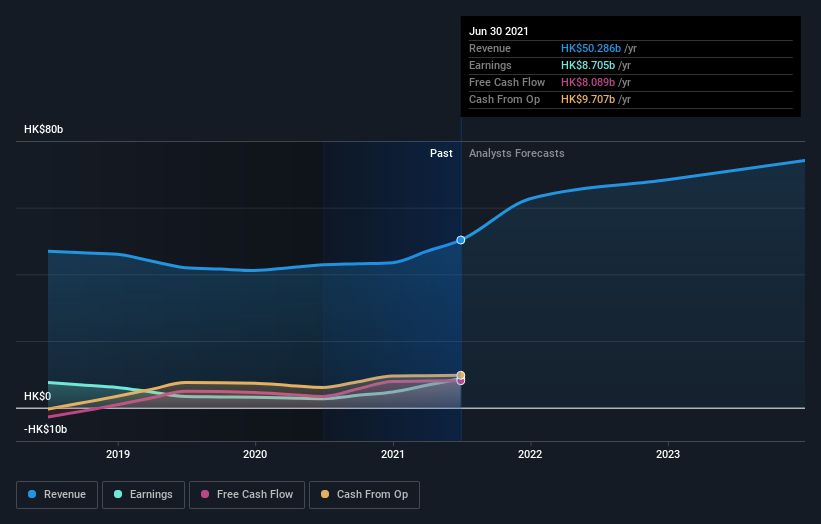Toggle the Revenue legend button
The width and height of the screenshot is (821, 524).
coord(57,495)
